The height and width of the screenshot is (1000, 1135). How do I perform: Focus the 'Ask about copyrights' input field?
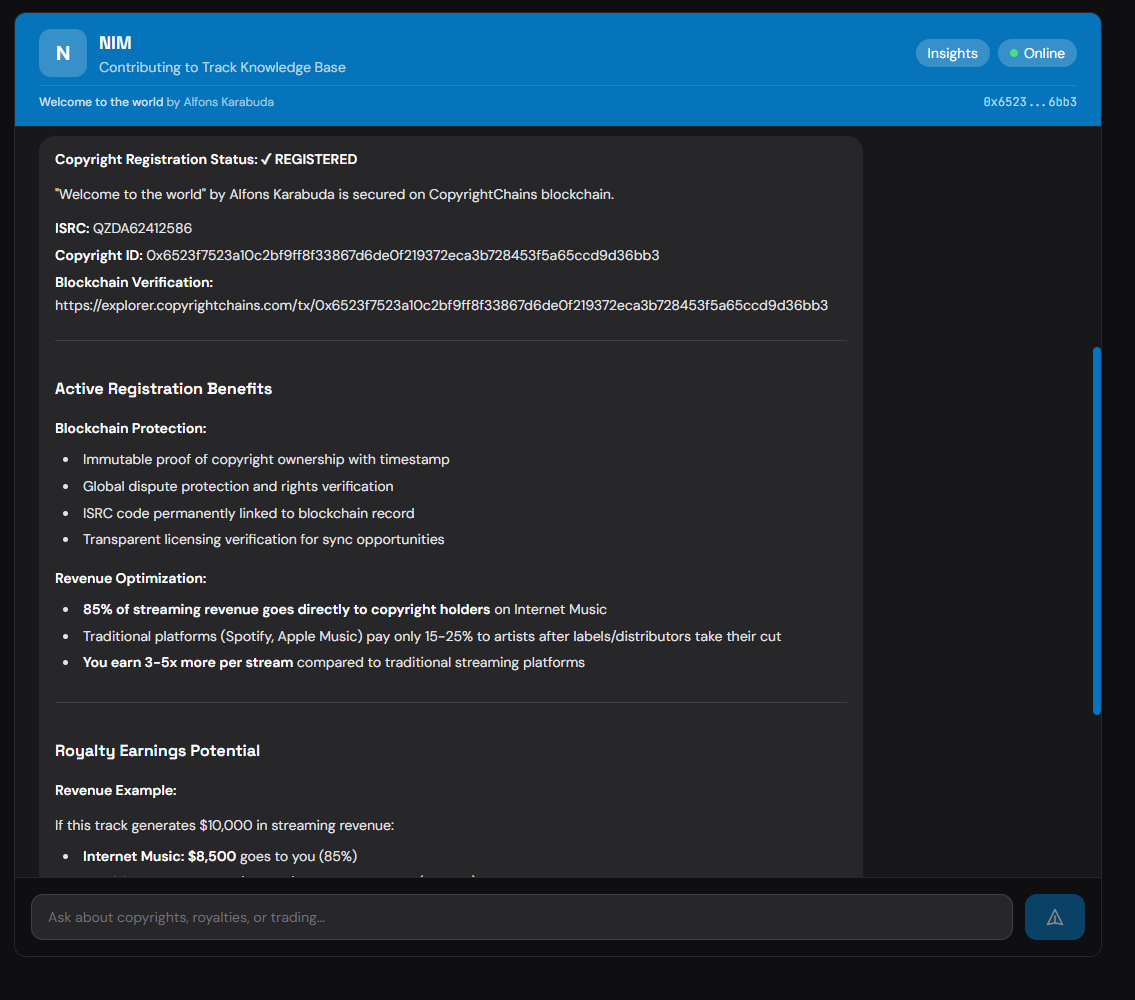[521, 917]
